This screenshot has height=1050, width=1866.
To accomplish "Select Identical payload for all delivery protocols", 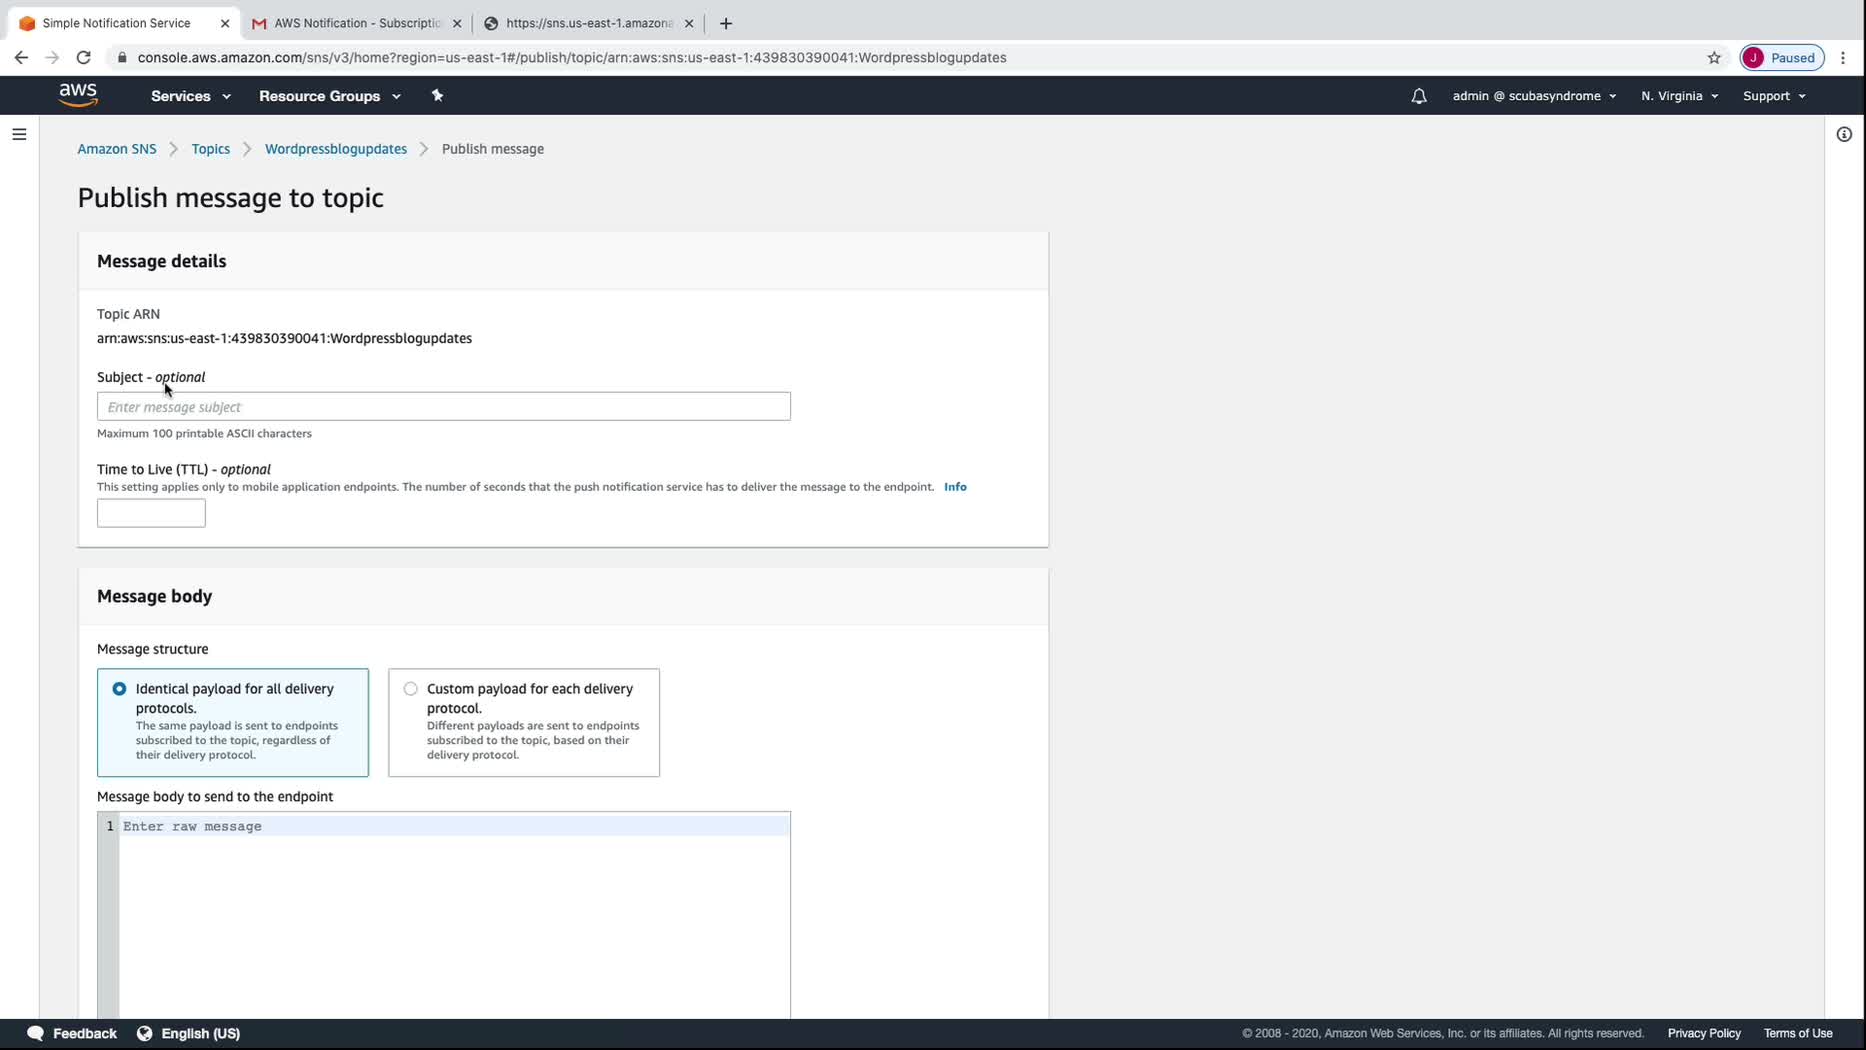I will pos(233,722).
